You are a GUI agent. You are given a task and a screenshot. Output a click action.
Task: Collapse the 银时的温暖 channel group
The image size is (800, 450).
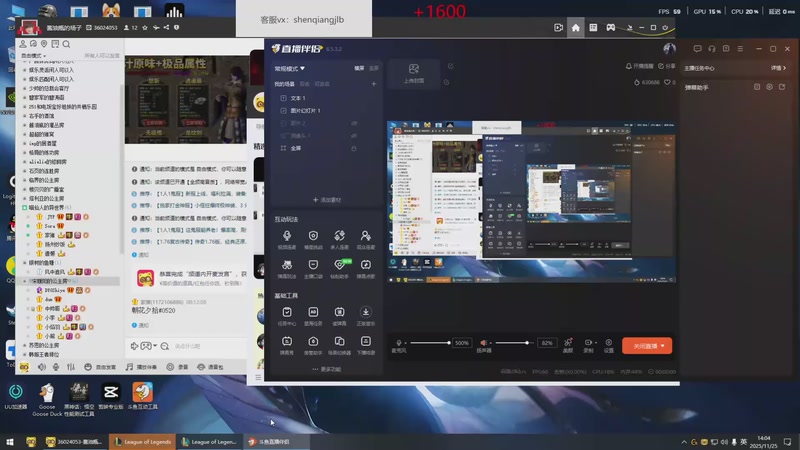click(x=24, y=263)
